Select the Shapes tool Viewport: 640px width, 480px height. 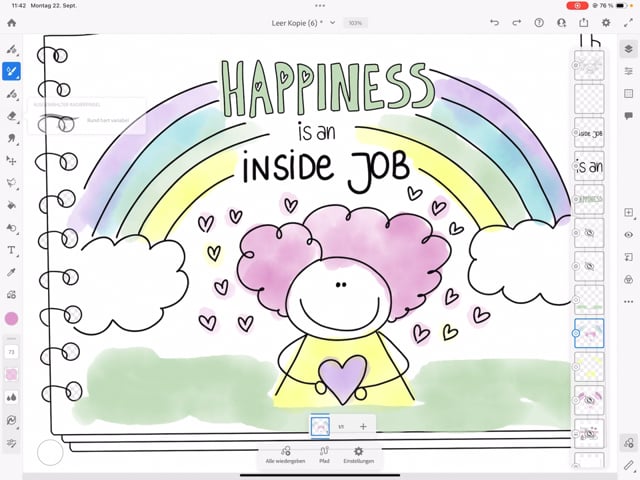(x=11, y=228)
